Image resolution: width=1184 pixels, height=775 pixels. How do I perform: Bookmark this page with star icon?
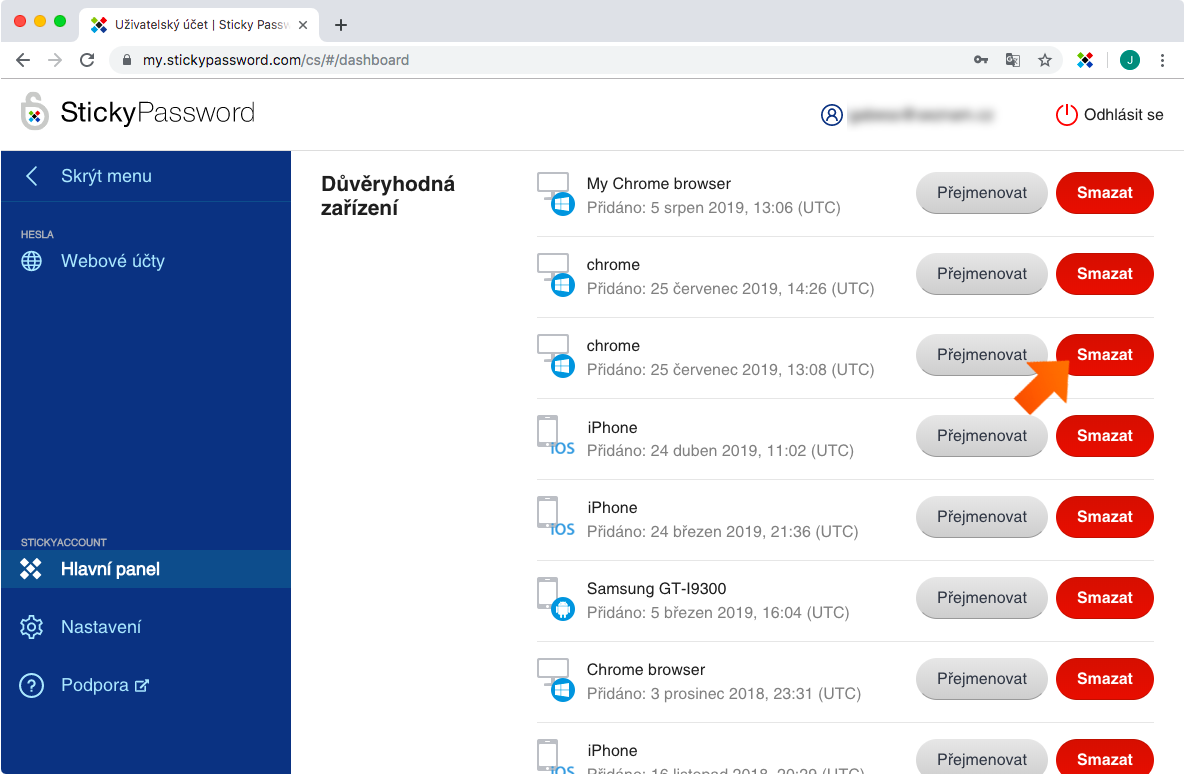tap(1045, 60)
